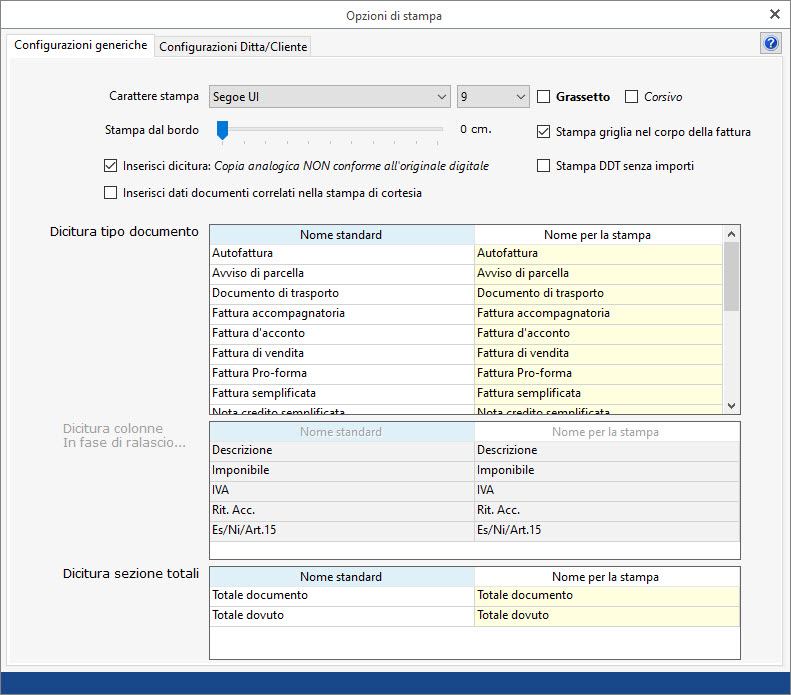The width and height of the screenshot is (791, 695).
Task: Select standard name cell Fattura di vendita
Action: [342, 354]
